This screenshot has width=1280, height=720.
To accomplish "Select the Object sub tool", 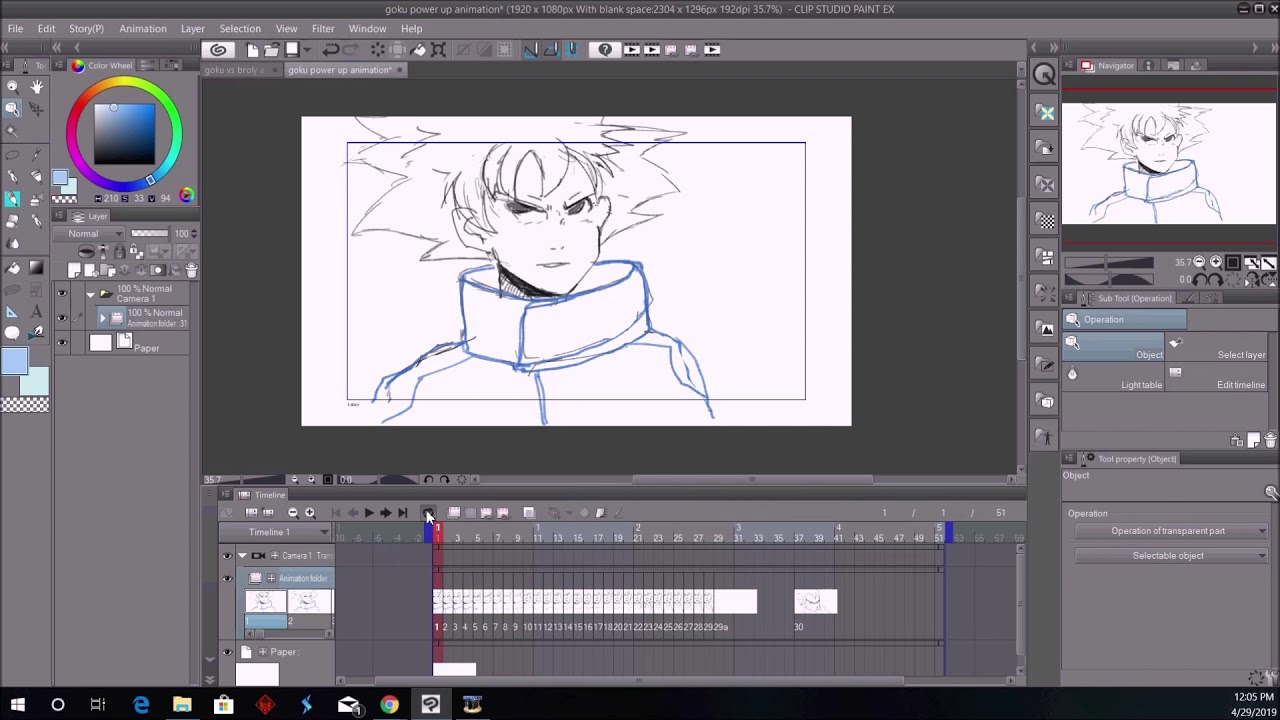I will click(x=1115, y=349).
